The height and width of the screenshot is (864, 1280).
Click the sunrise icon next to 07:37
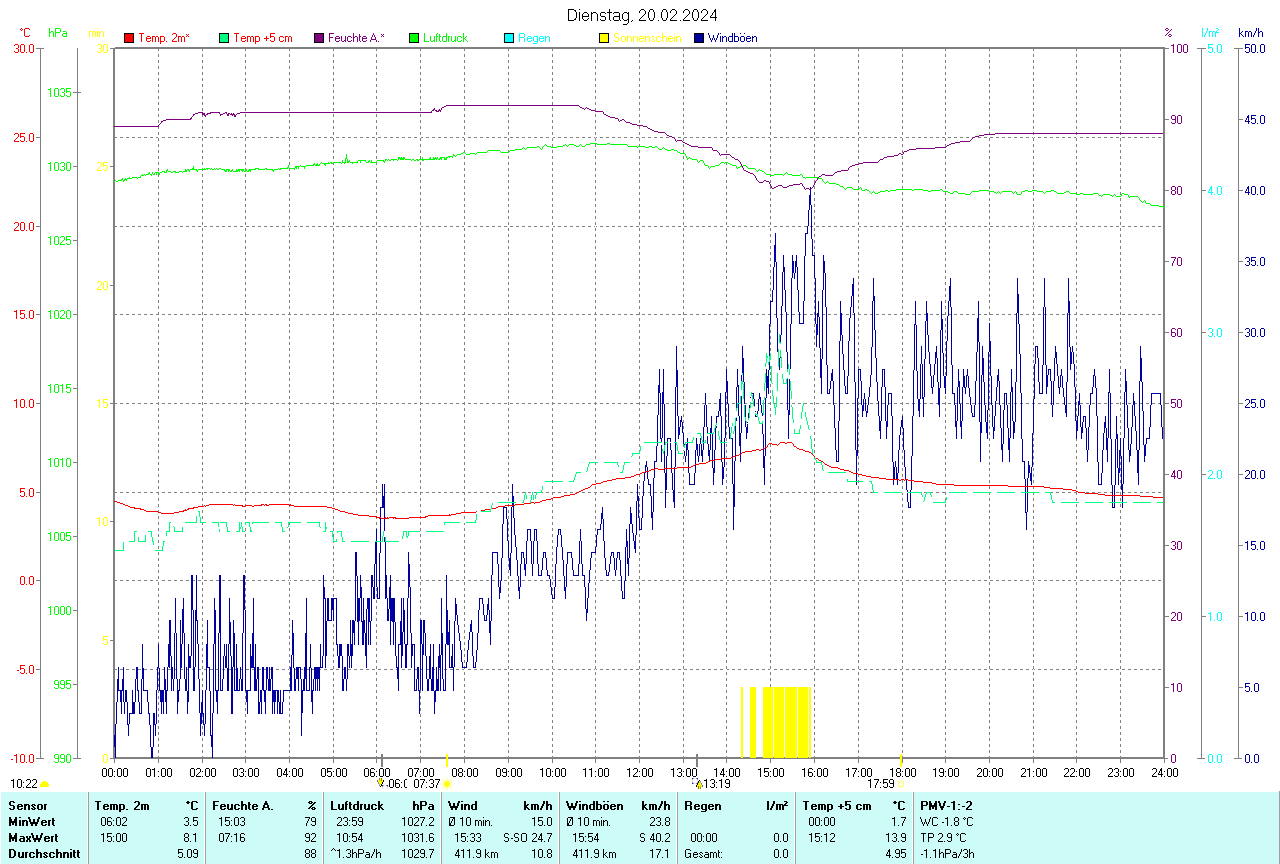[447, 784]
